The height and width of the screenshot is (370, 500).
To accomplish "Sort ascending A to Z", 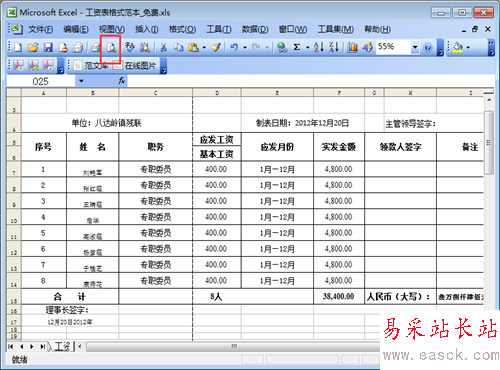I will click(319, 48).
